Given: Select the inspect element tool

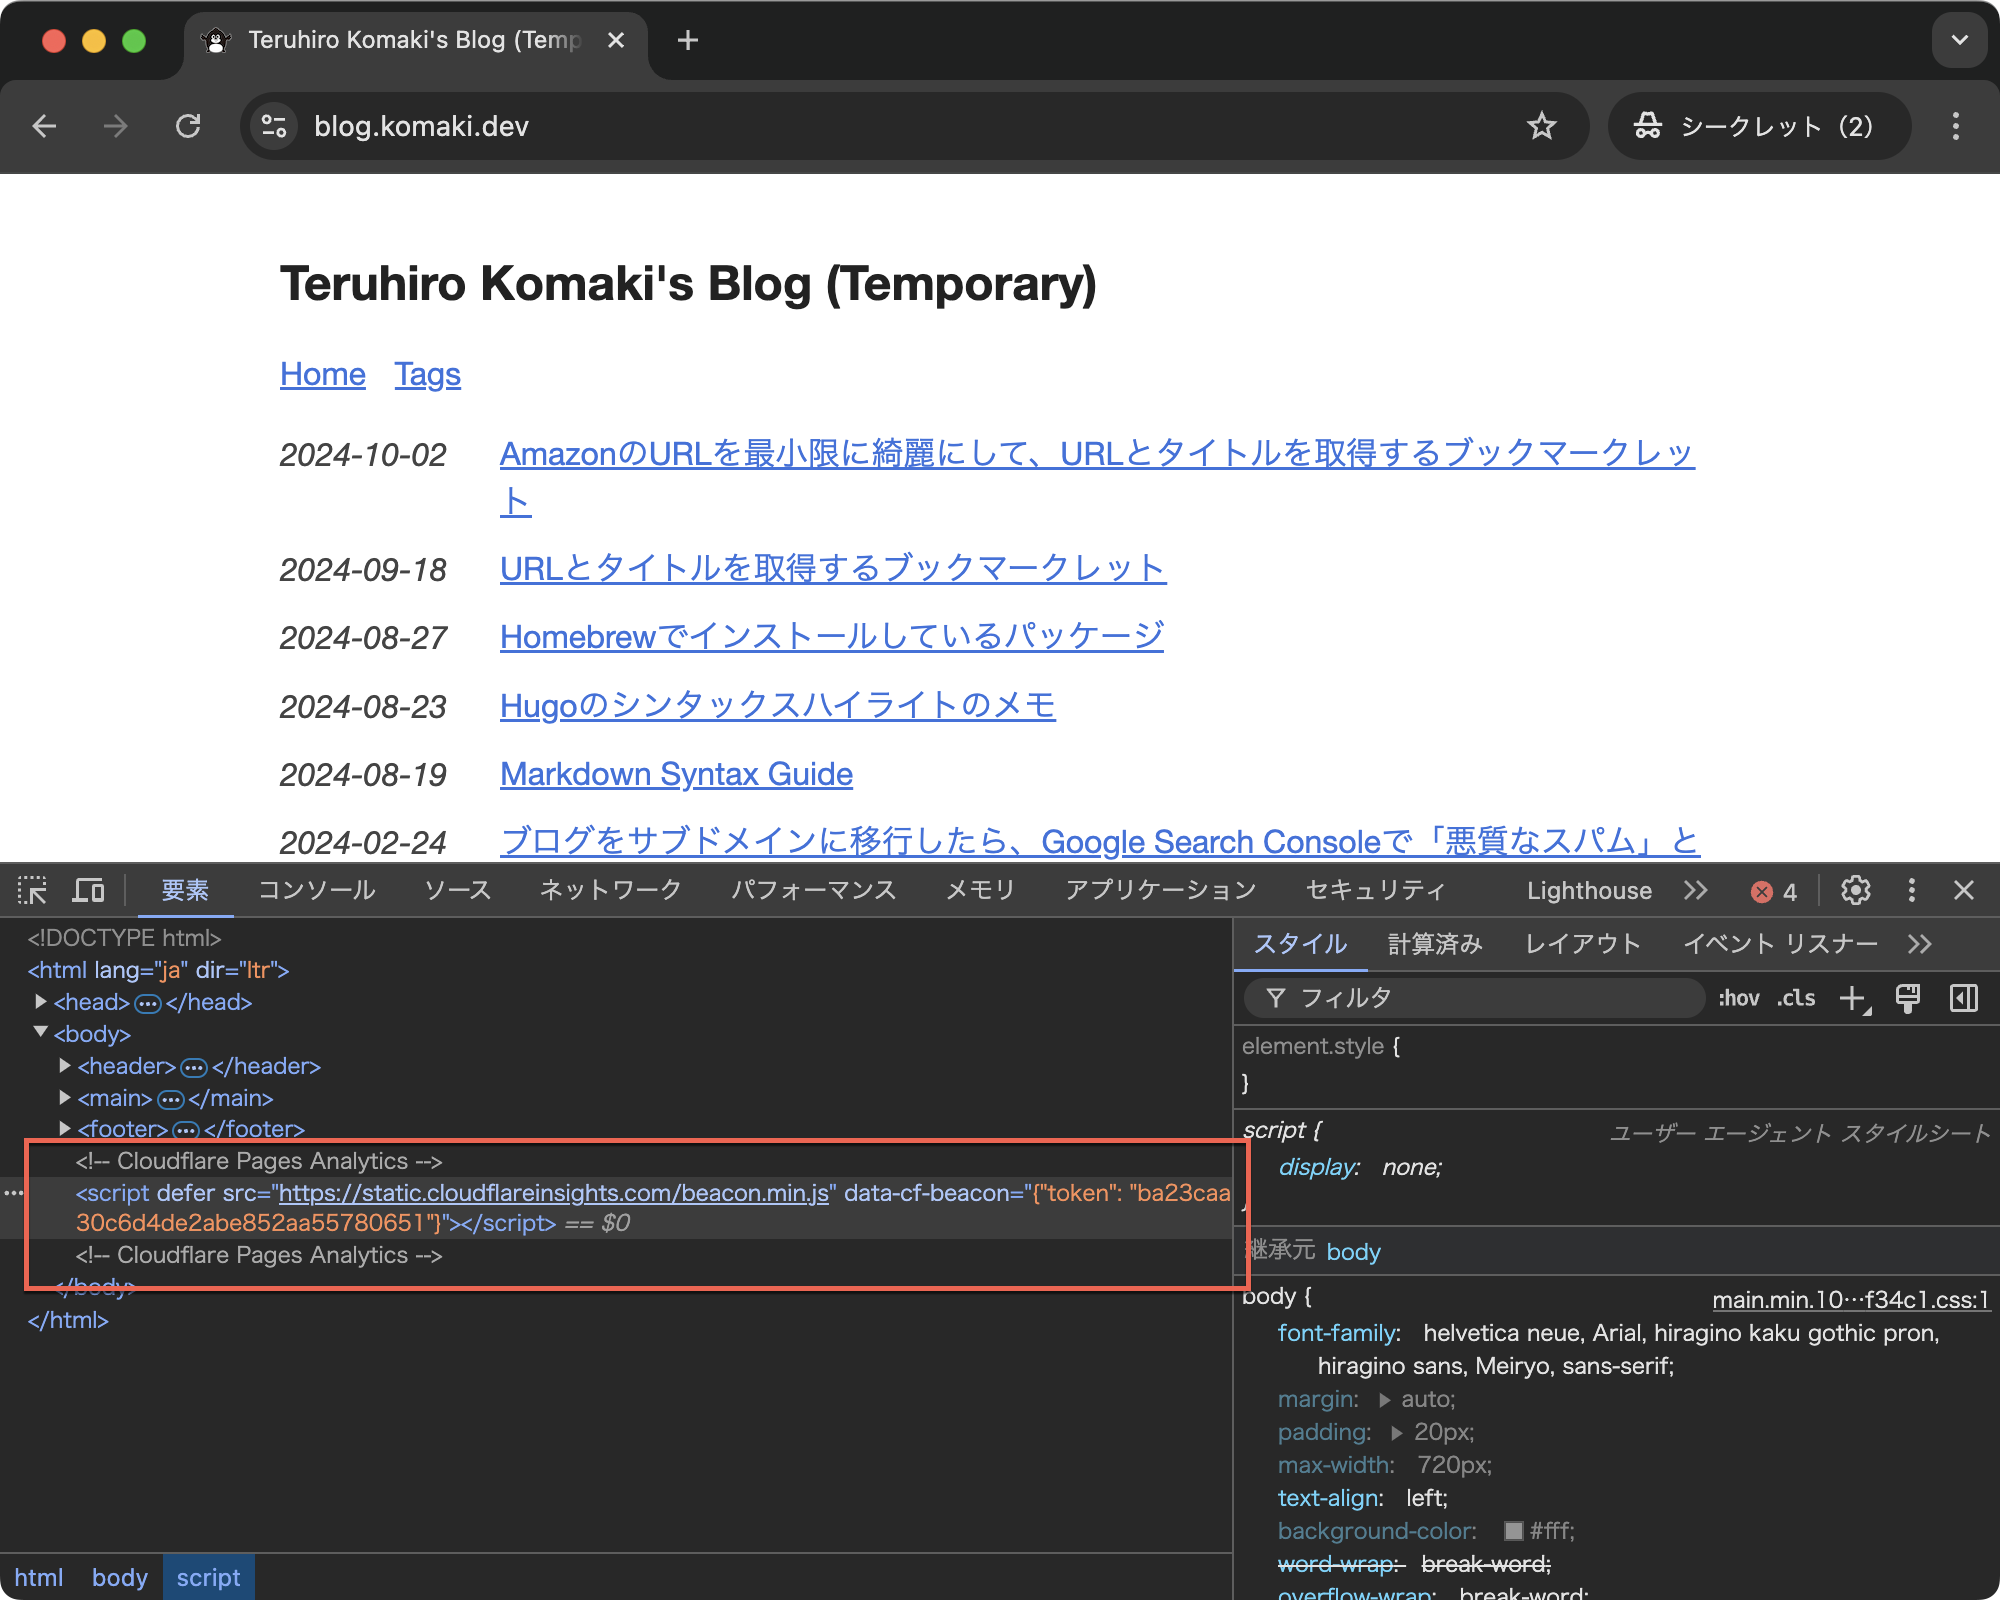Looking at the screenshot, I should (33, 889).
